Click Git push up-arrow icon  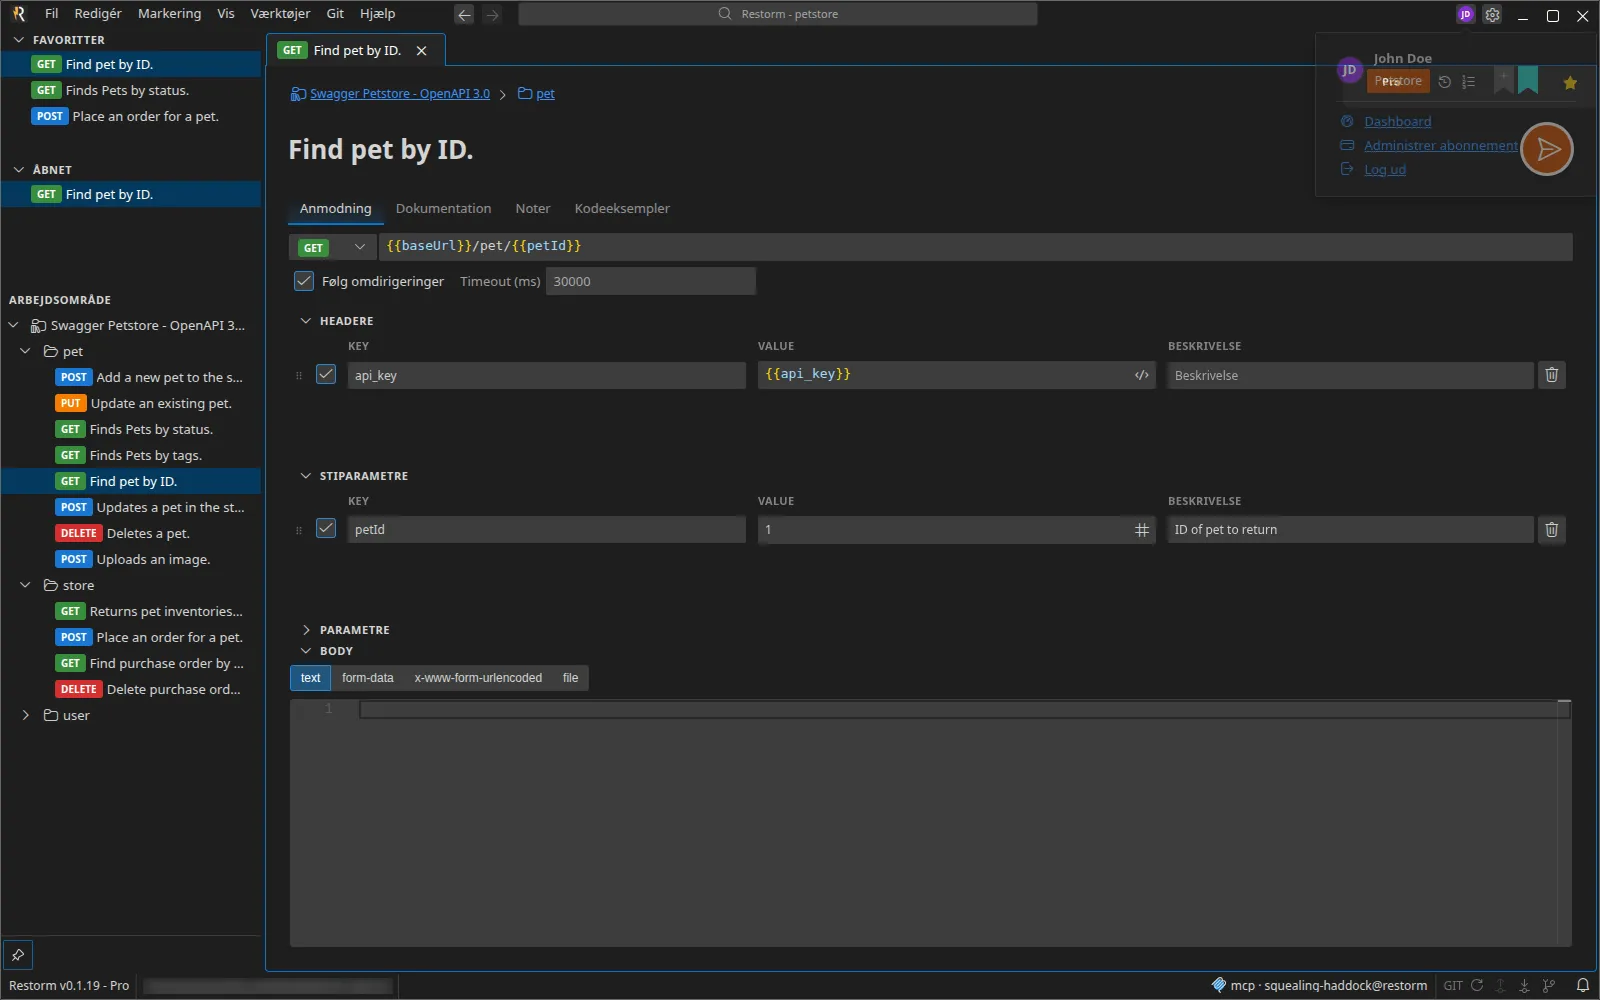click(x=1500, y=985)
